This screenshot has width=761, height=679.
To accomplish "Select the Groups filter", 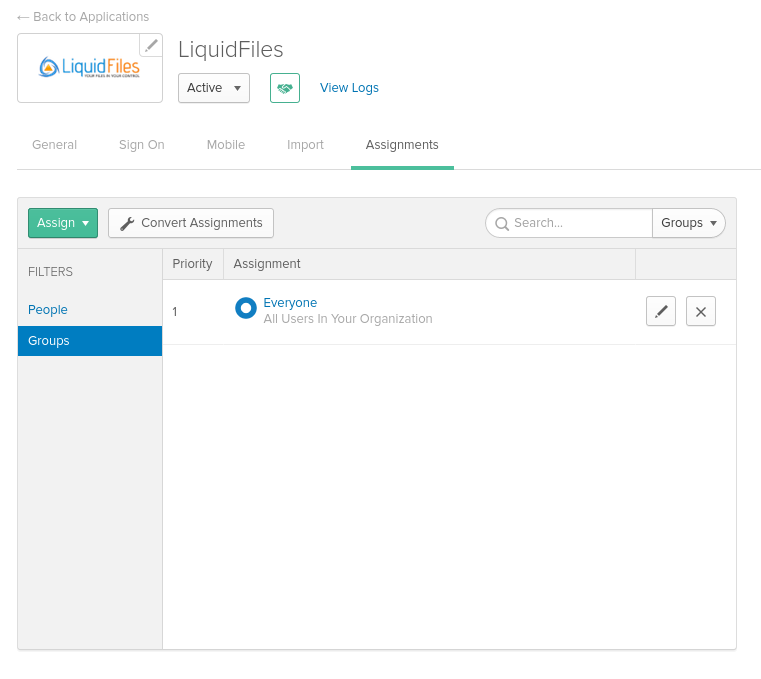I will pyautogui.click(x=90, y=341).
